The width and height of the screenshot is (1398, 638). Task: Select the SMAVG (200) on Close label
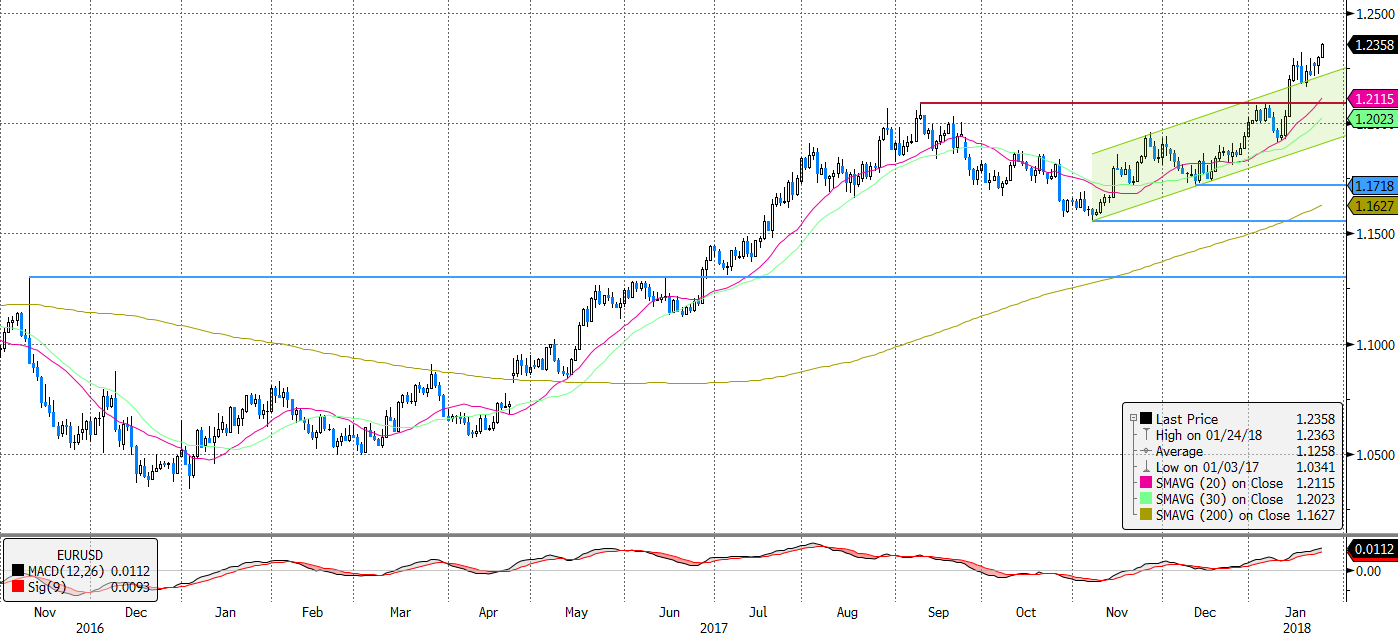click(1219, 515)
